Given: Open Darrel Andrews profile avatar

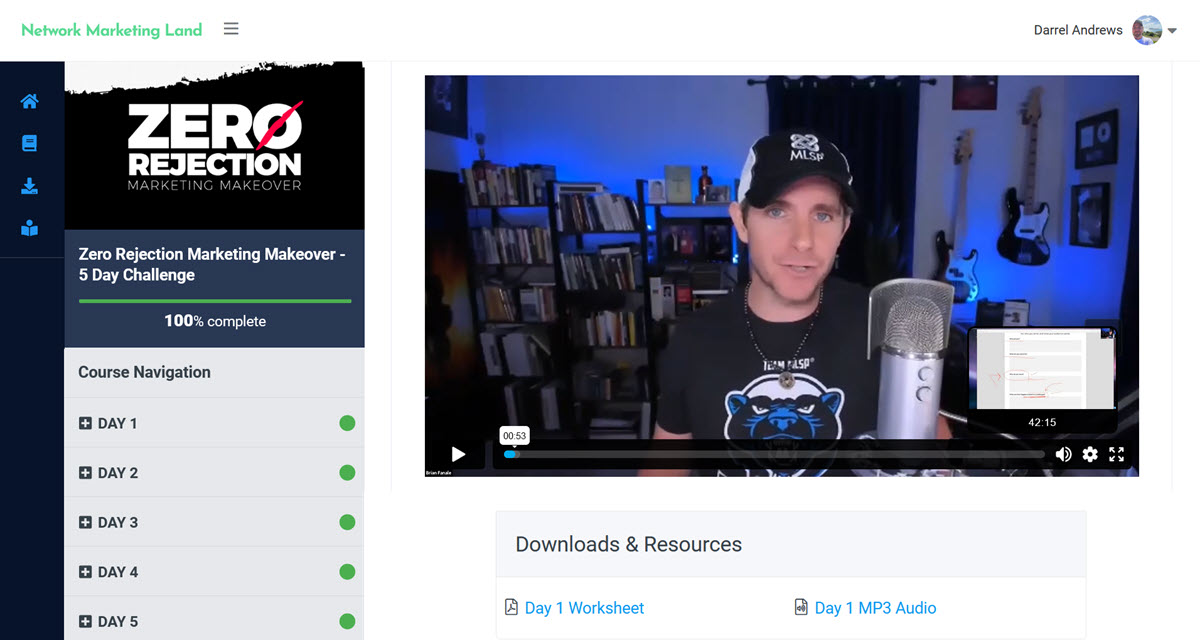Looking at the screenshot, I should [x=1147, y=30].
